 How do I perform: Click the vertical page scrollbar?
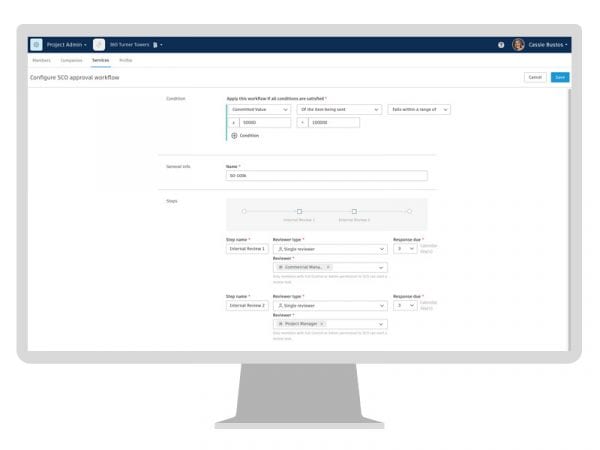point(570,219)
